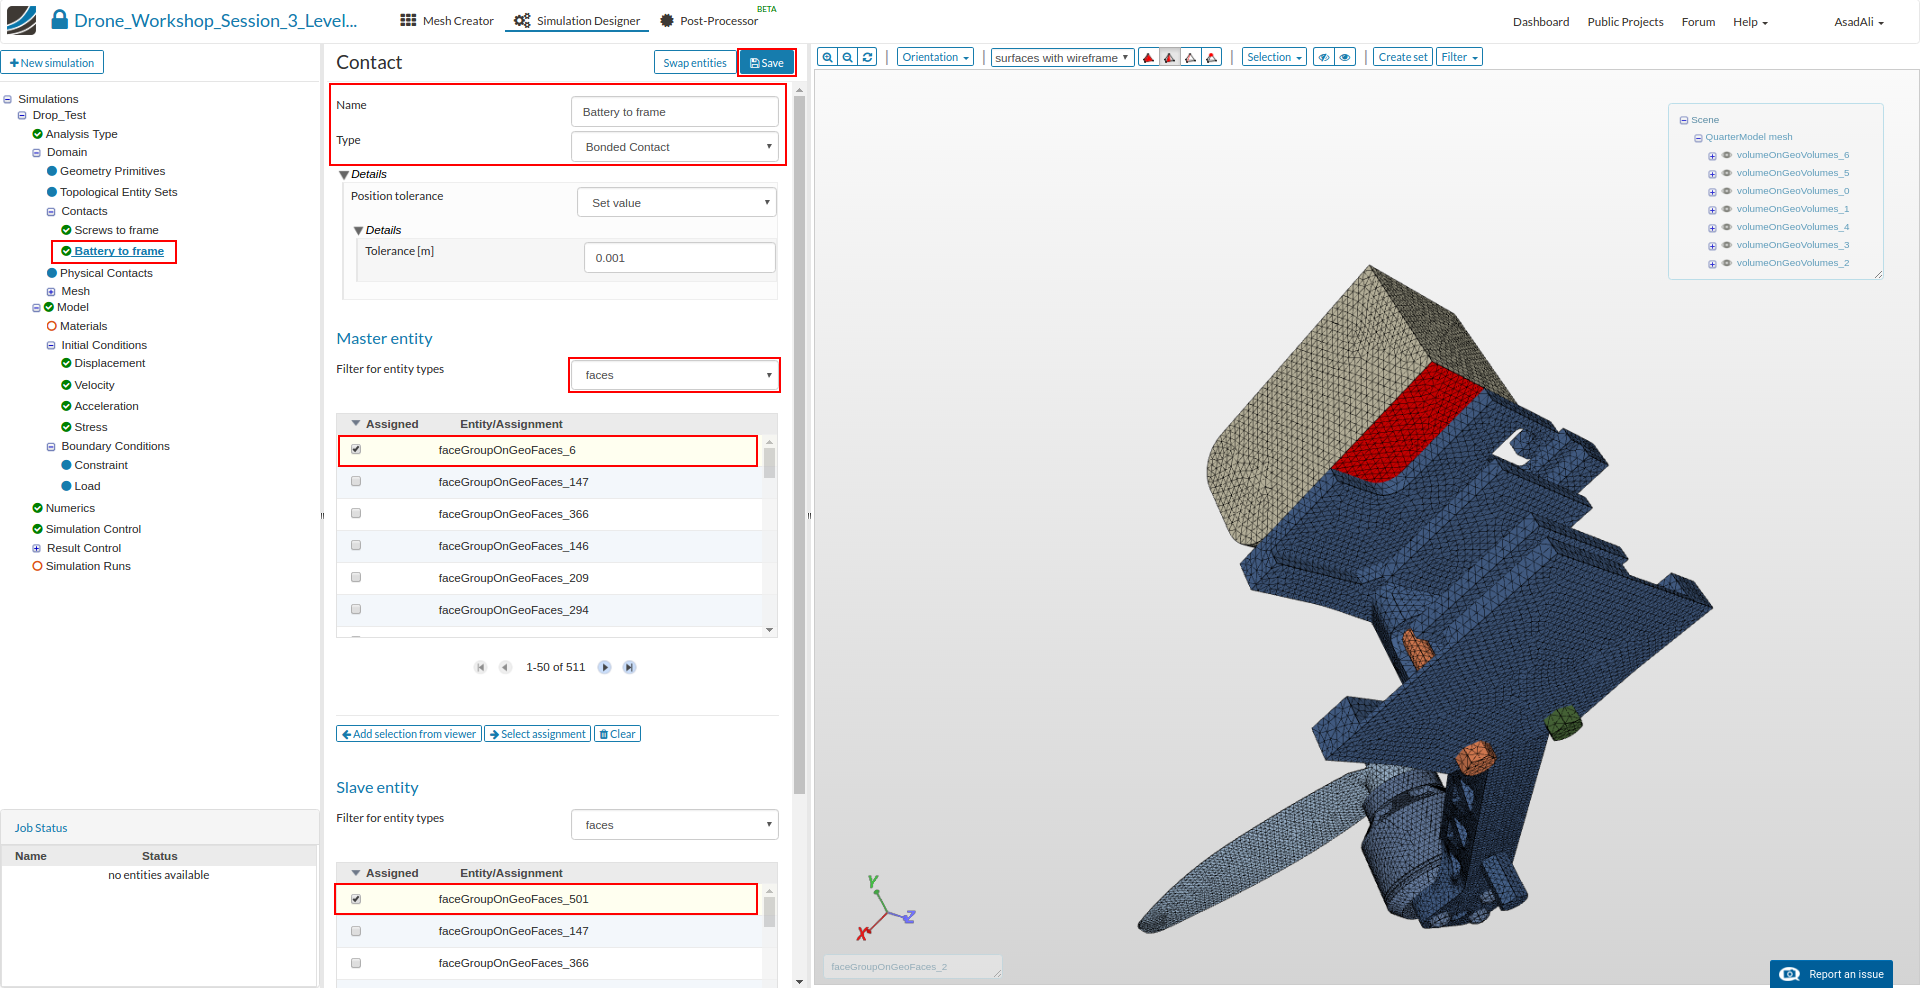Screen dimensions: 1920x988
Task: Uncheck slave faceGroupOnGeoFaces_501 checkbox
Action: point(356,899)
